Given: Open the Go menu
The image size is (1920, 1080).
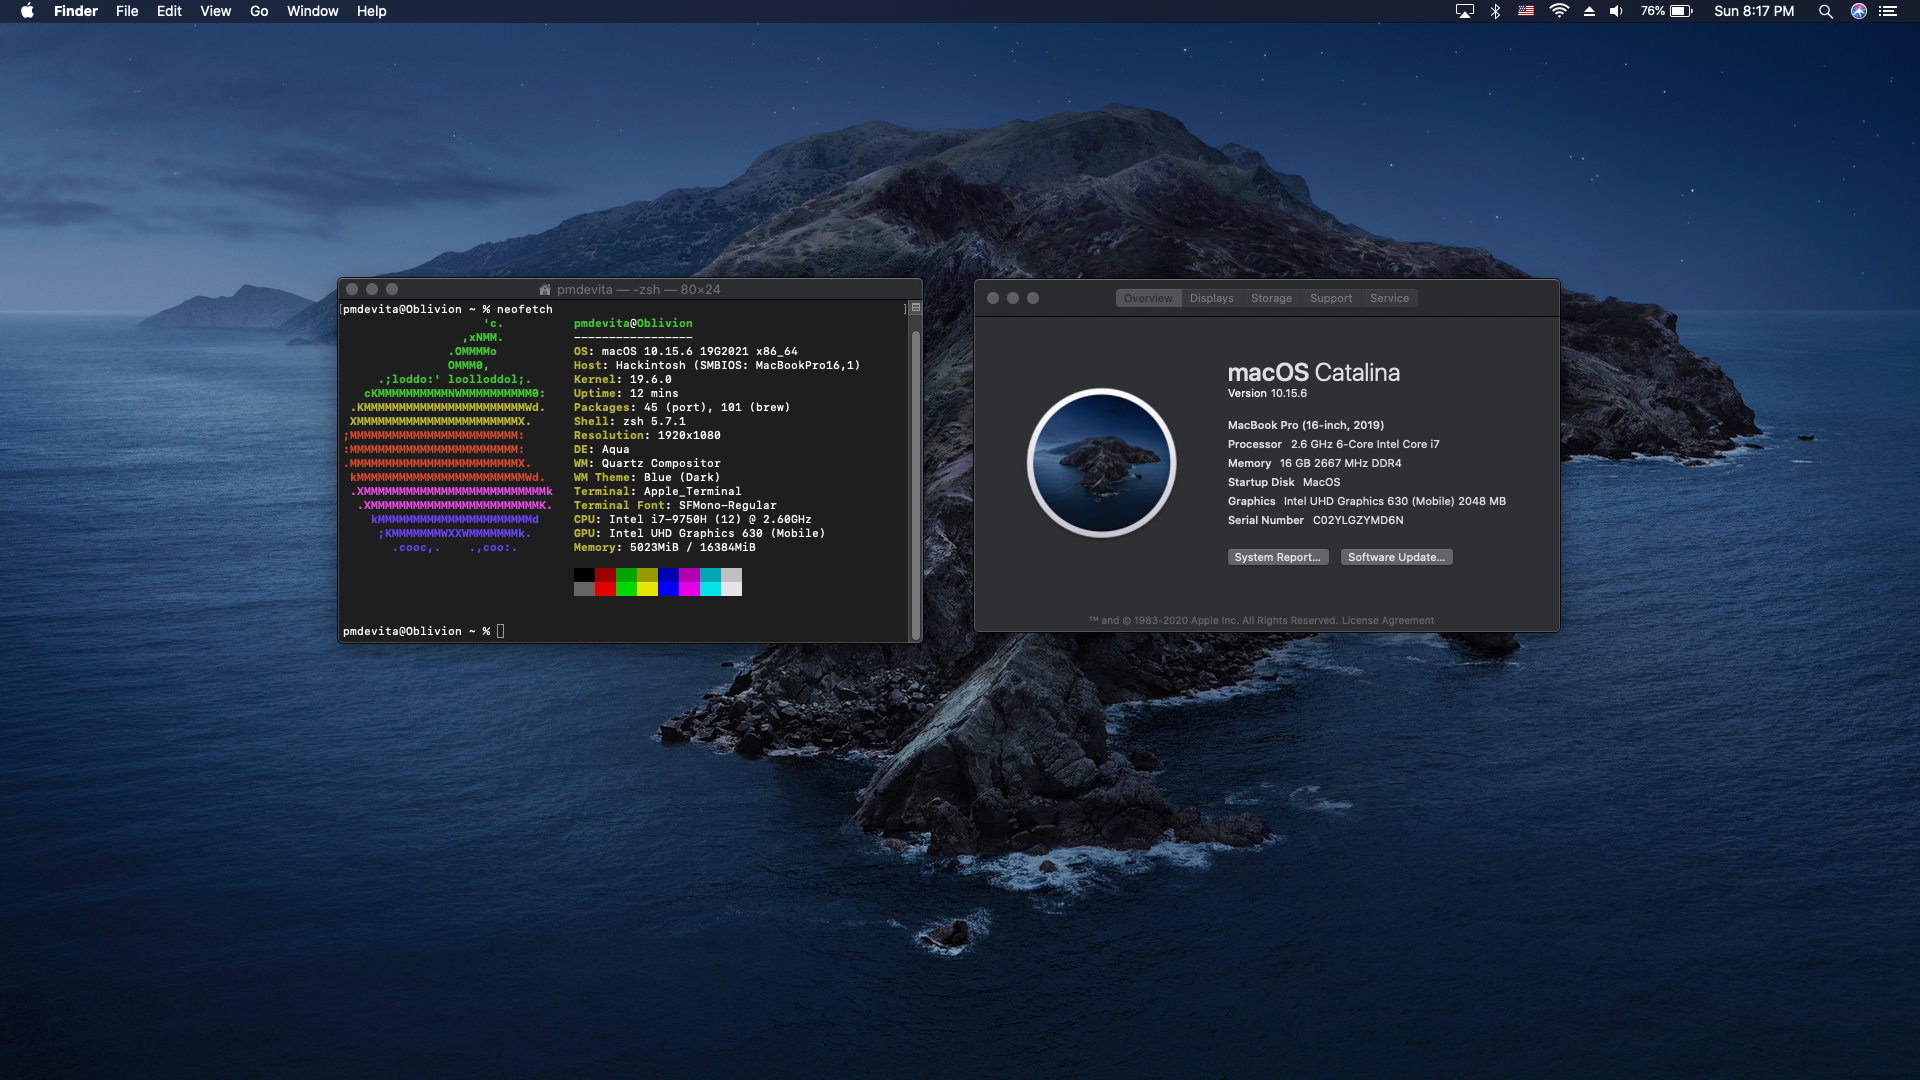Looking at the screenshot, I should [x=259, y=11].
